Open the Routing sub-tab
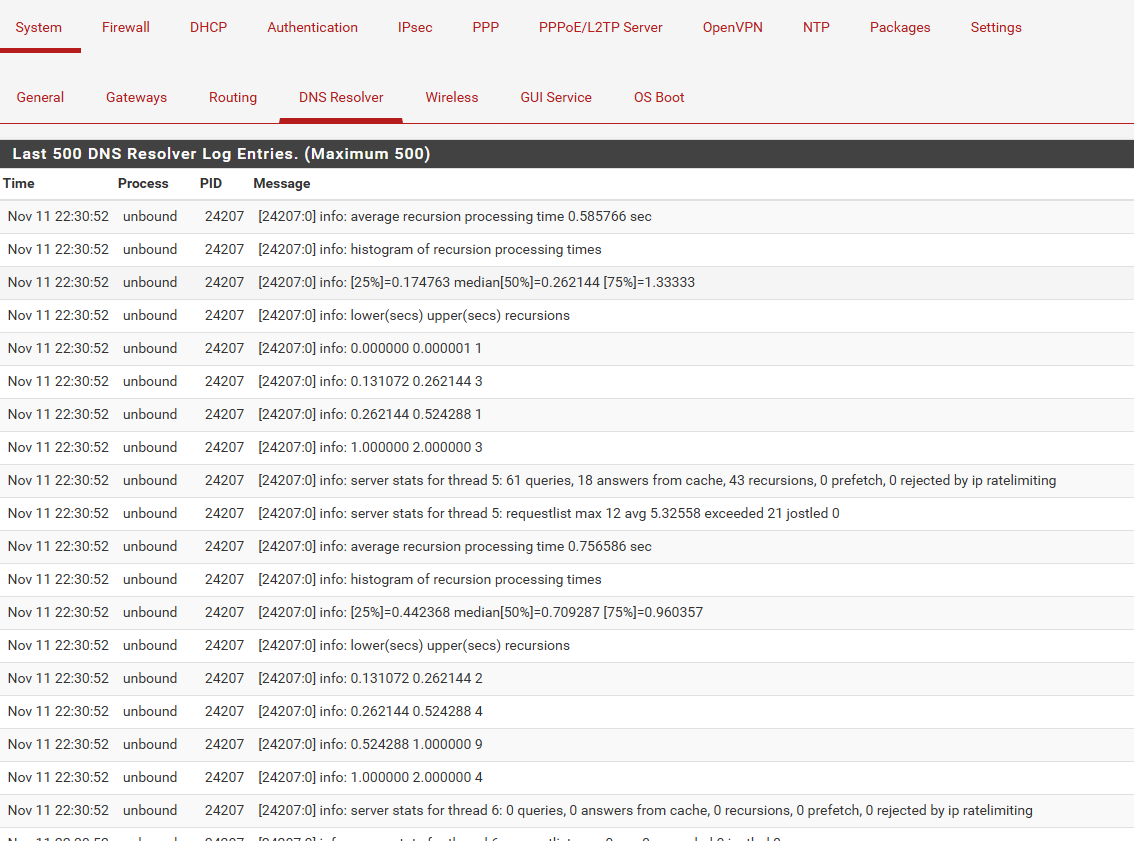The image size is (1134, 841). point(233,97)
